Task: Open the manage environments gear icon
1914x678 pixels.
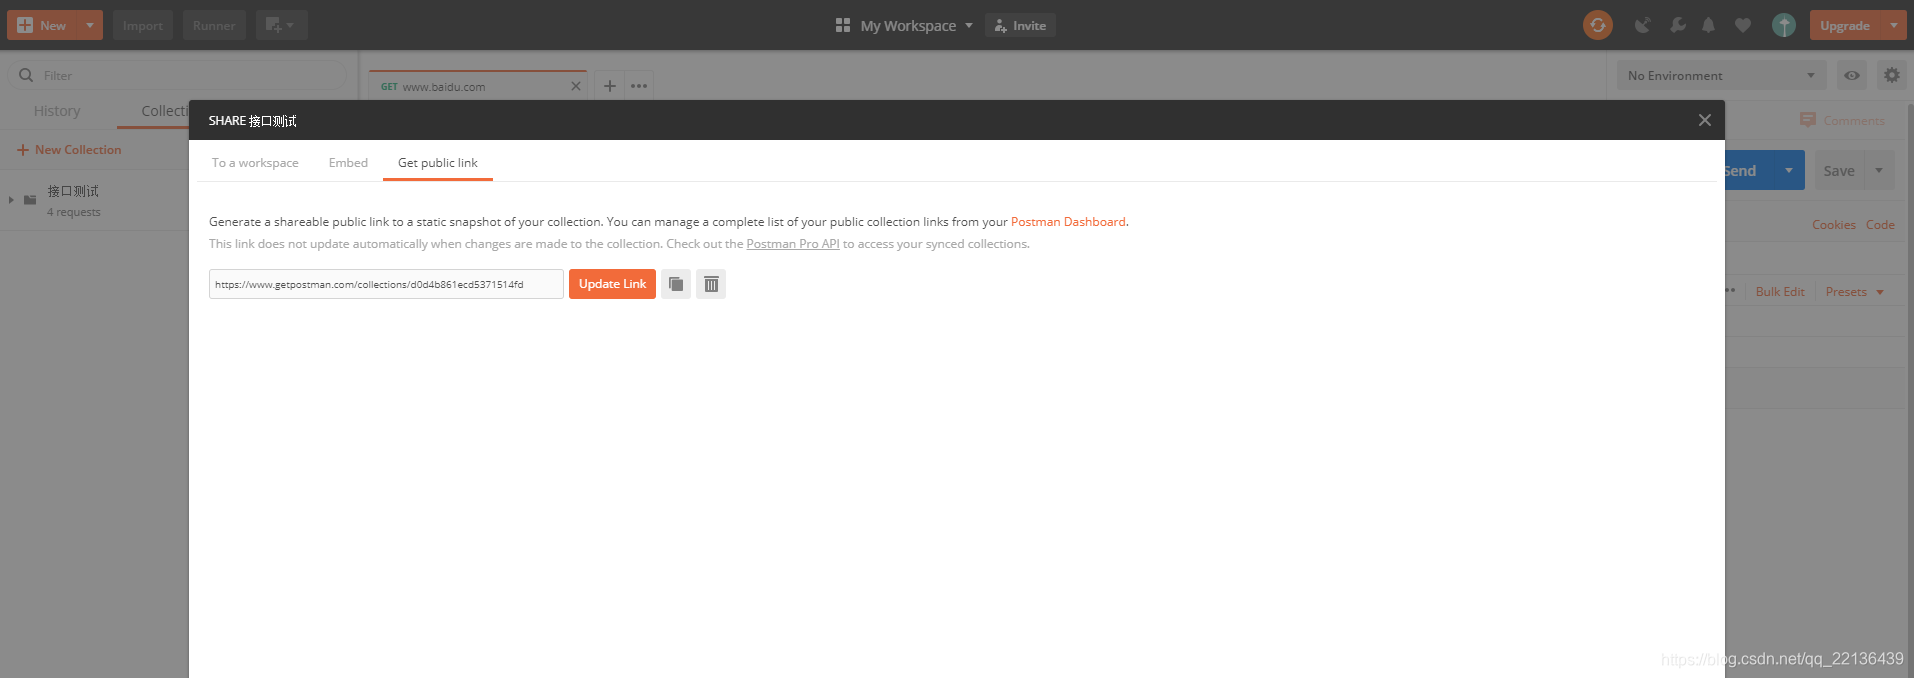Action: 1891,75
